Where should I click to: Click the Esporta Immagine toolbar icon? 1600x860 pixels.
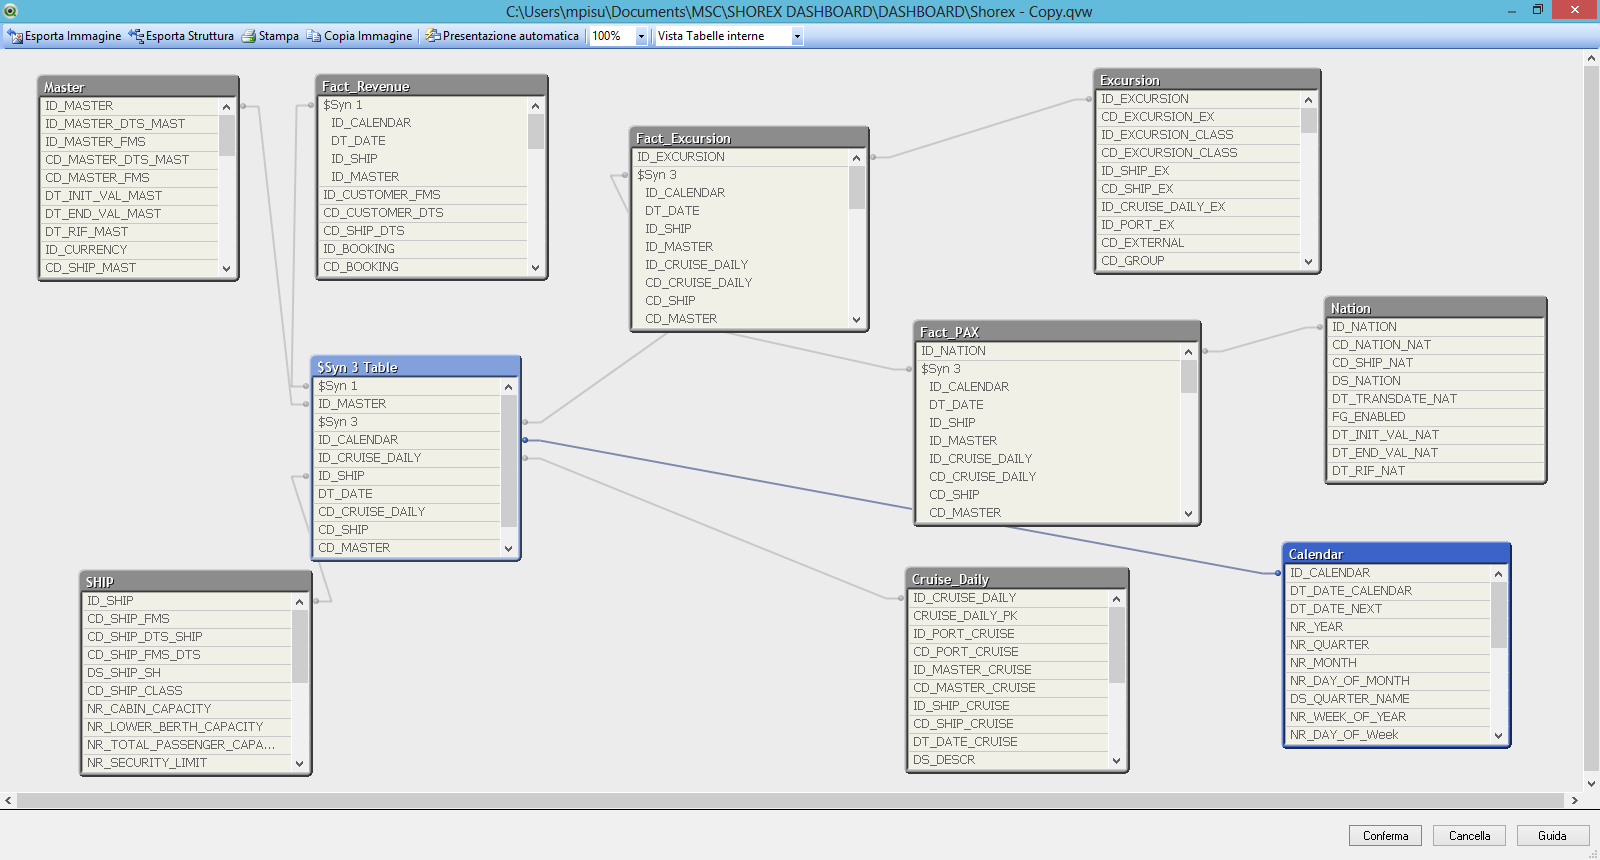[15, 36]
